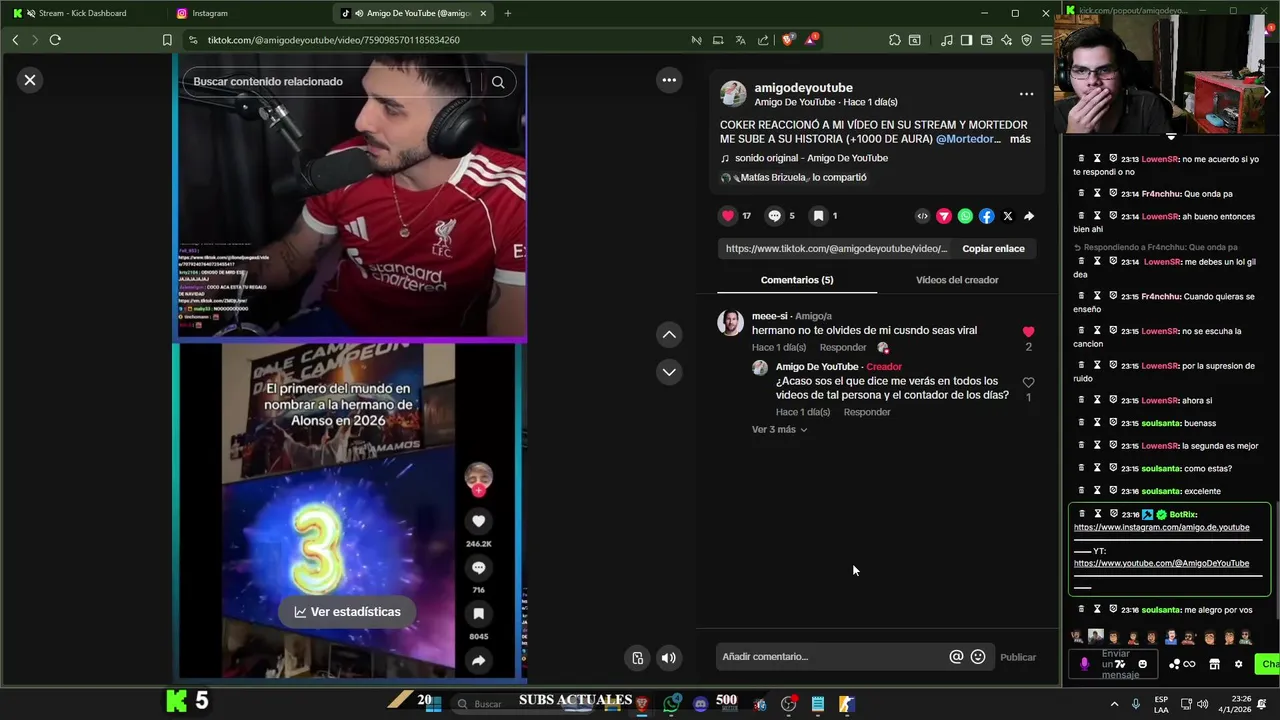Send to friends red share icon
This screenshot has height=720, width=1280.
click(943, 216)
